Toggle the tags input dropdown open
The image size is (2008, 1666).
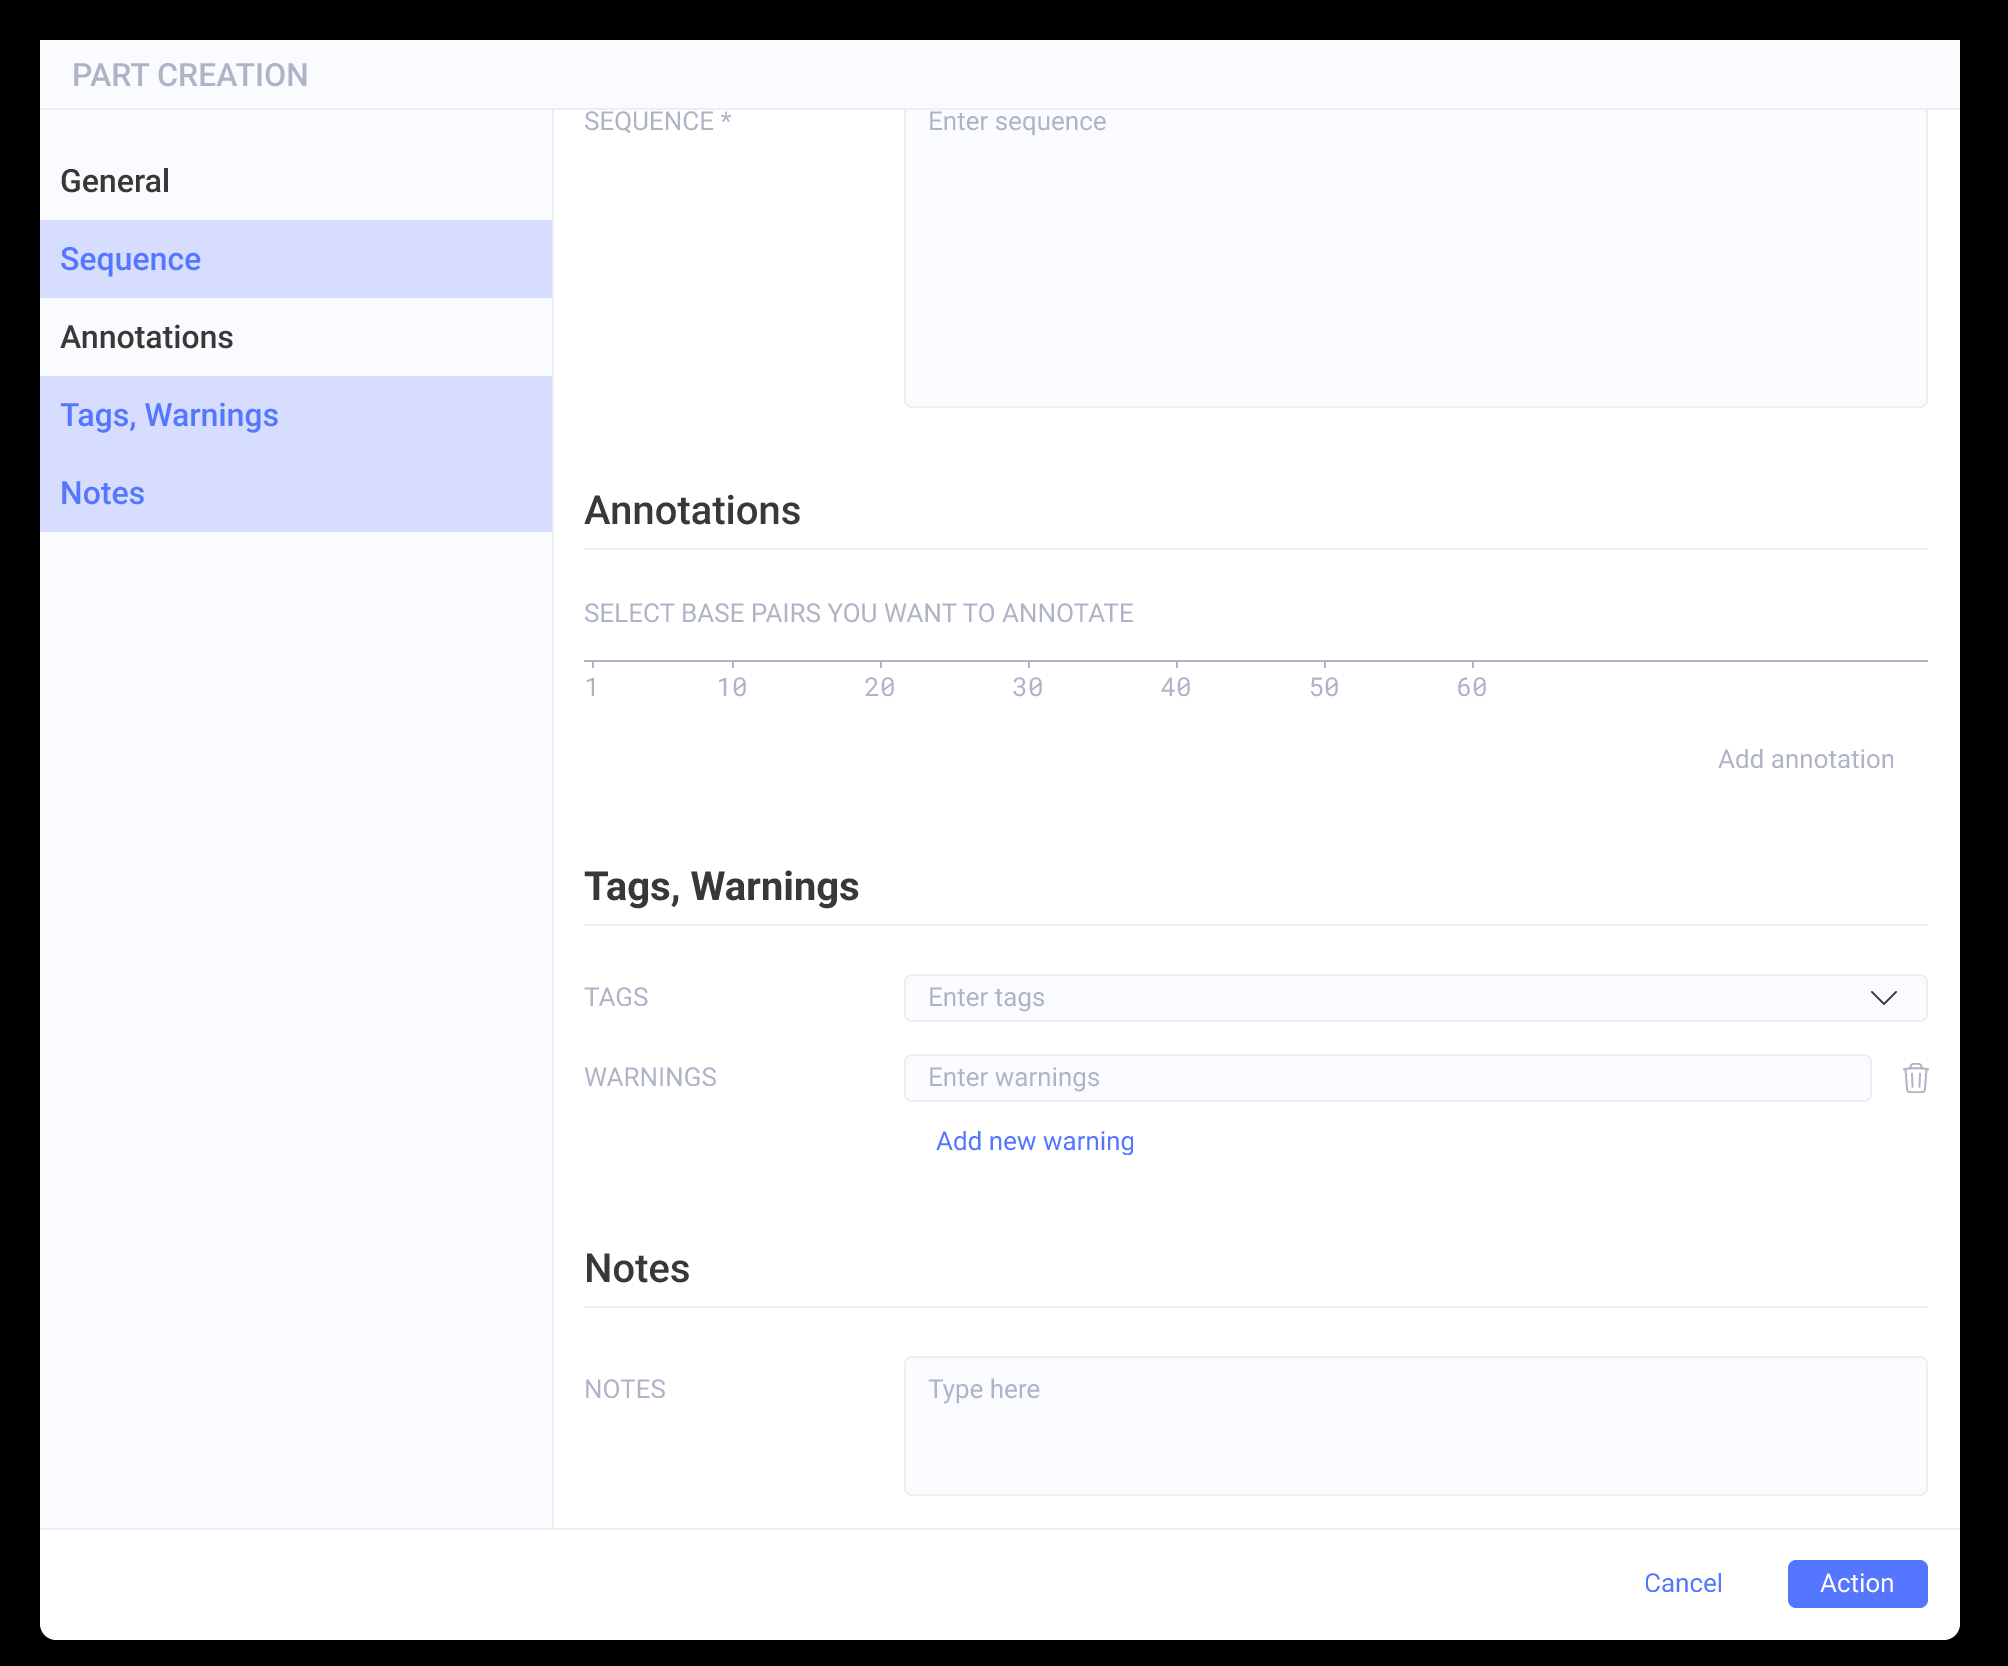click(1886, 997)
